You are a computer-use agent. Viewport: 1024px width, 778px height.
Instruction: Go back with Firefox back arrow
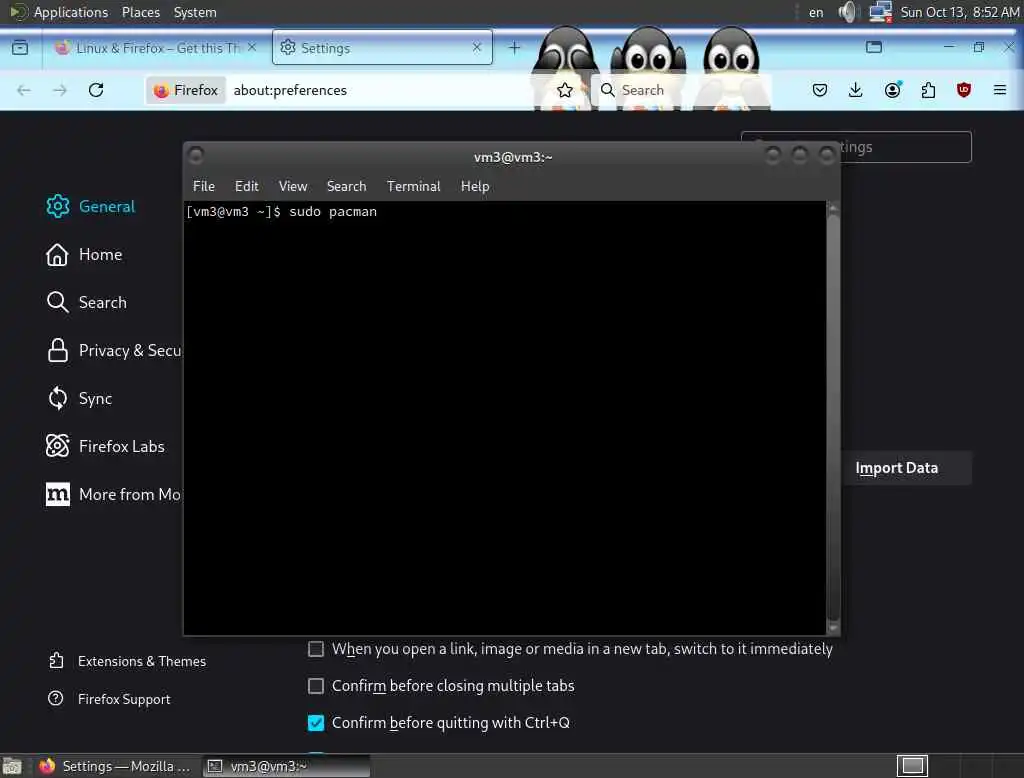(x=24, y=90)
